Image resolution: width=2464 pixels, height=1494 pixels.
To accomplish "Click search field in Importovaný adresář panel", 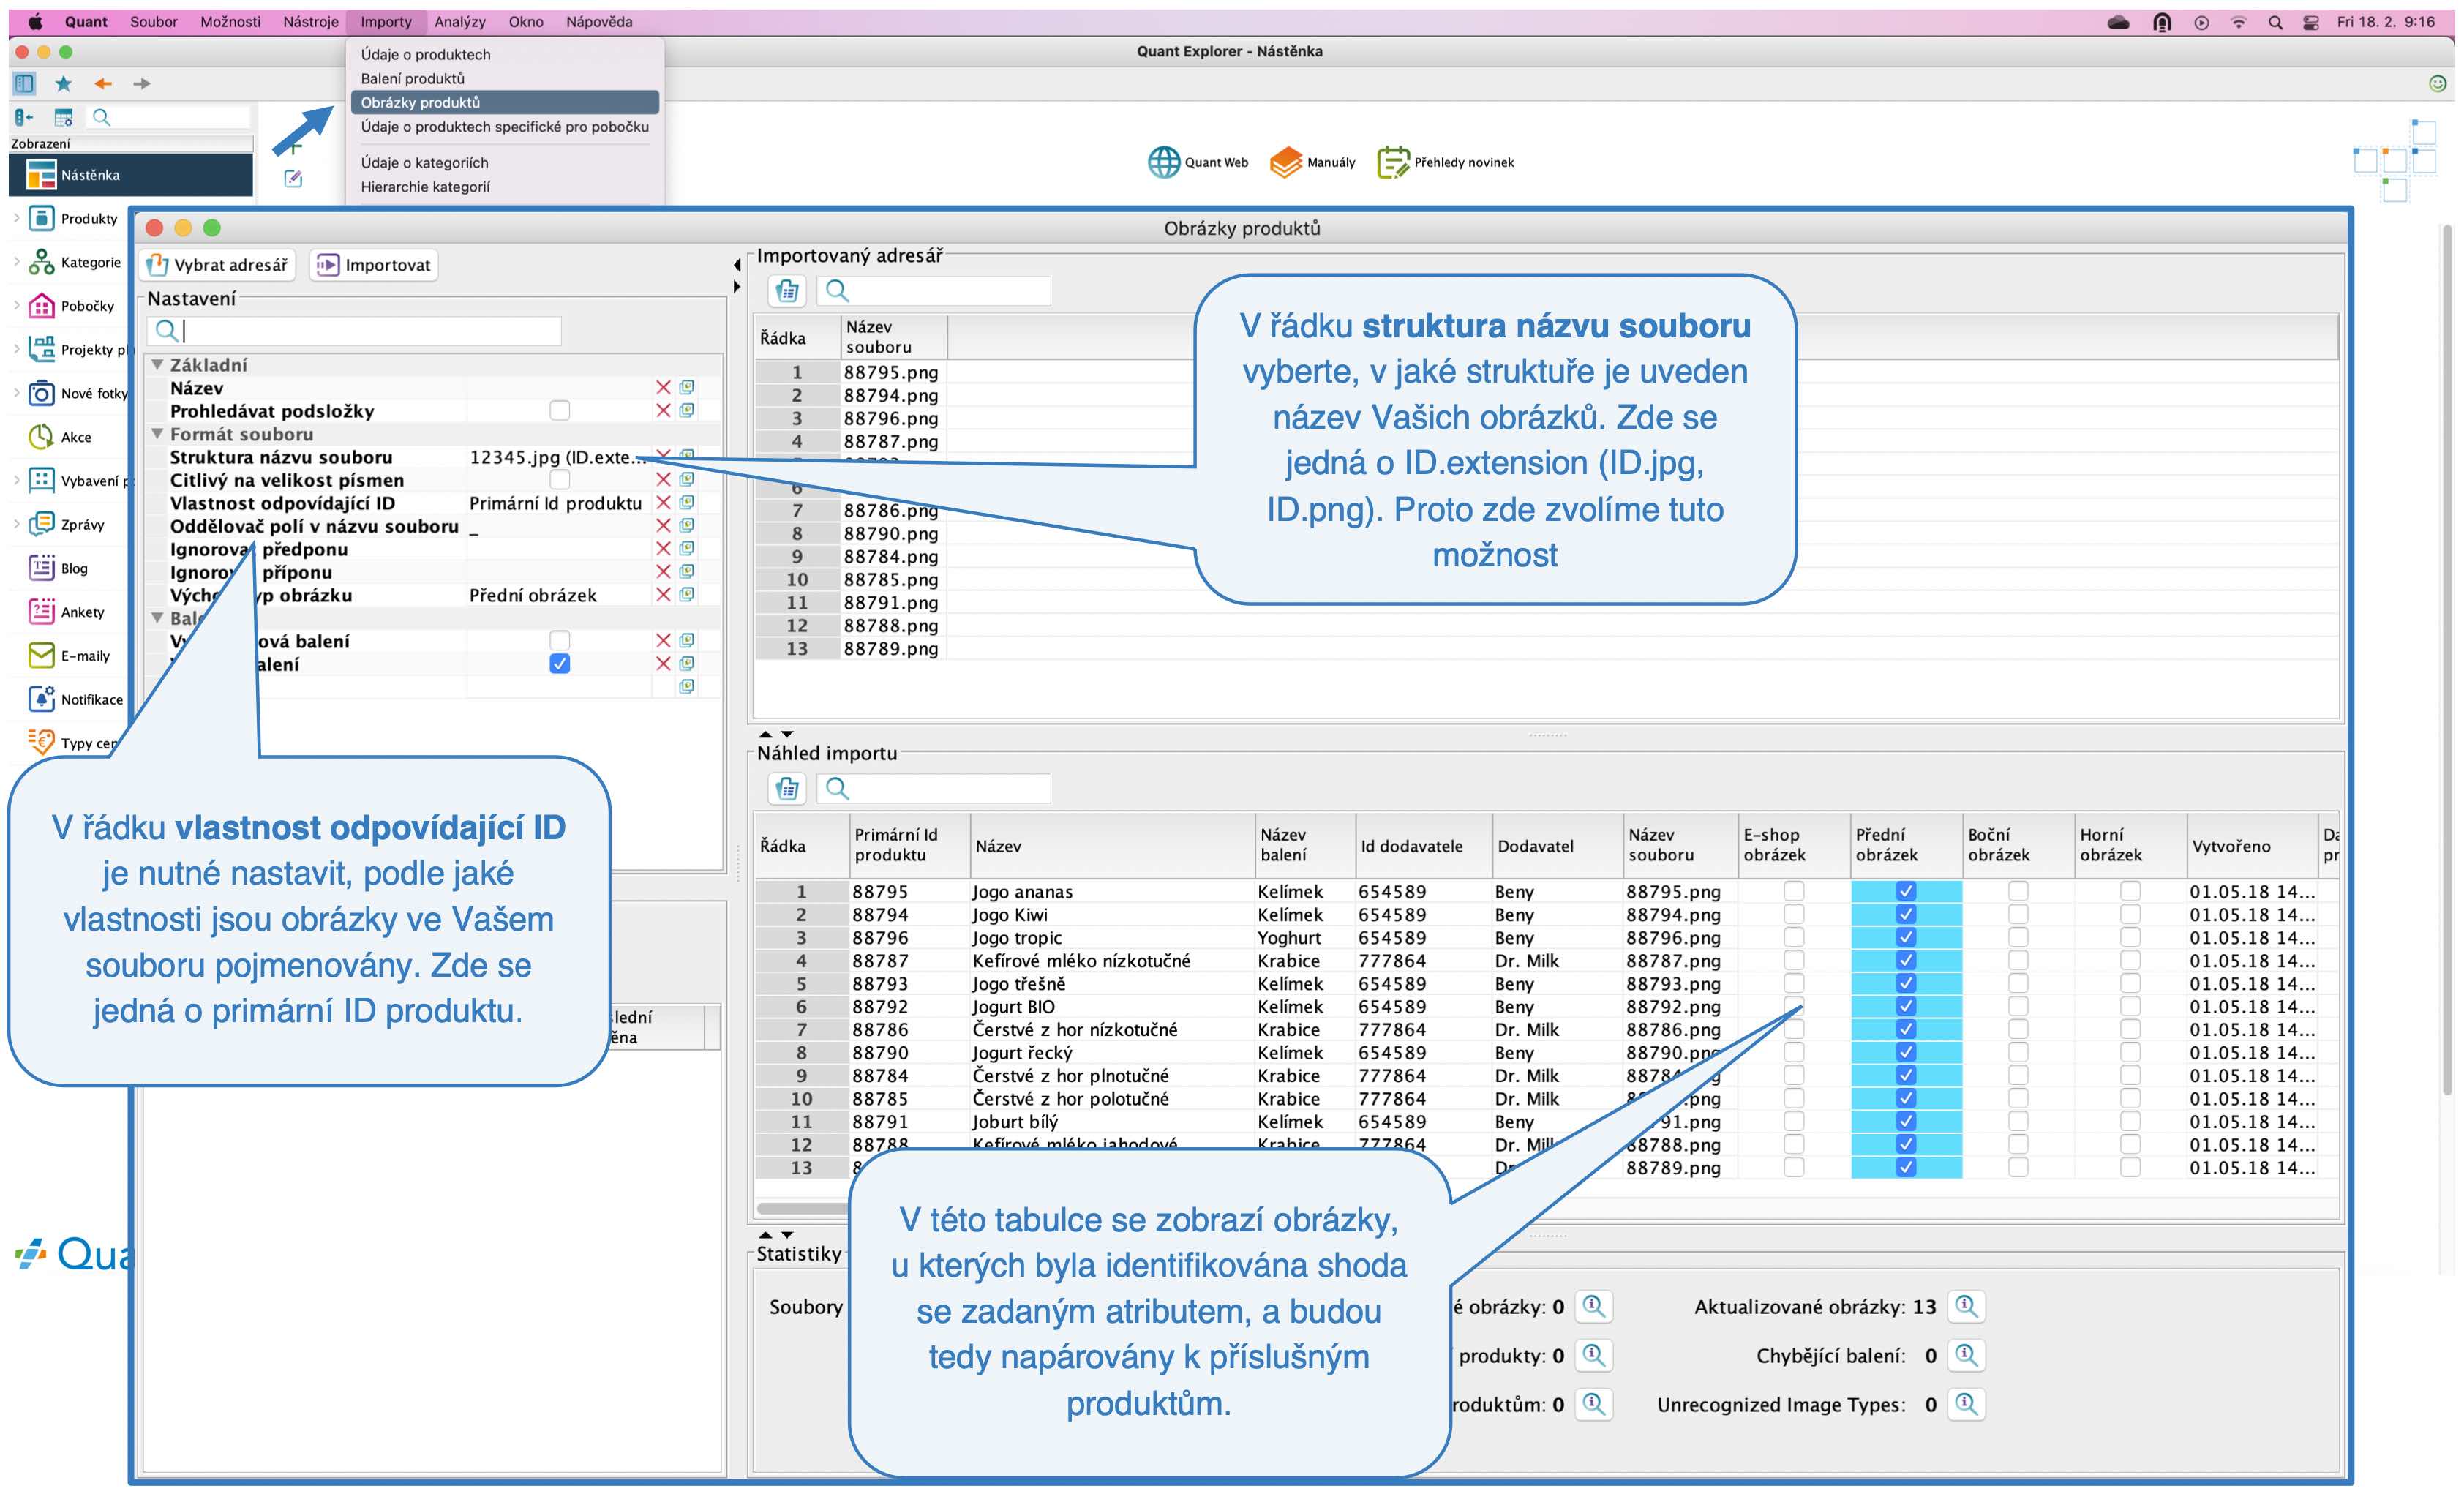I will tap(934, 291).
